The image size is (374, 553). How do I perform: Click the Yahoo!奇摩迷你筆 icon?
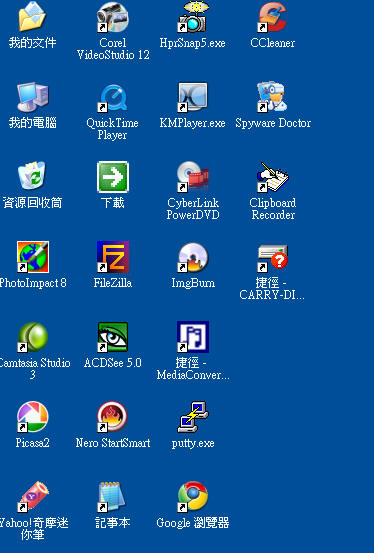(x=32, y=497)
